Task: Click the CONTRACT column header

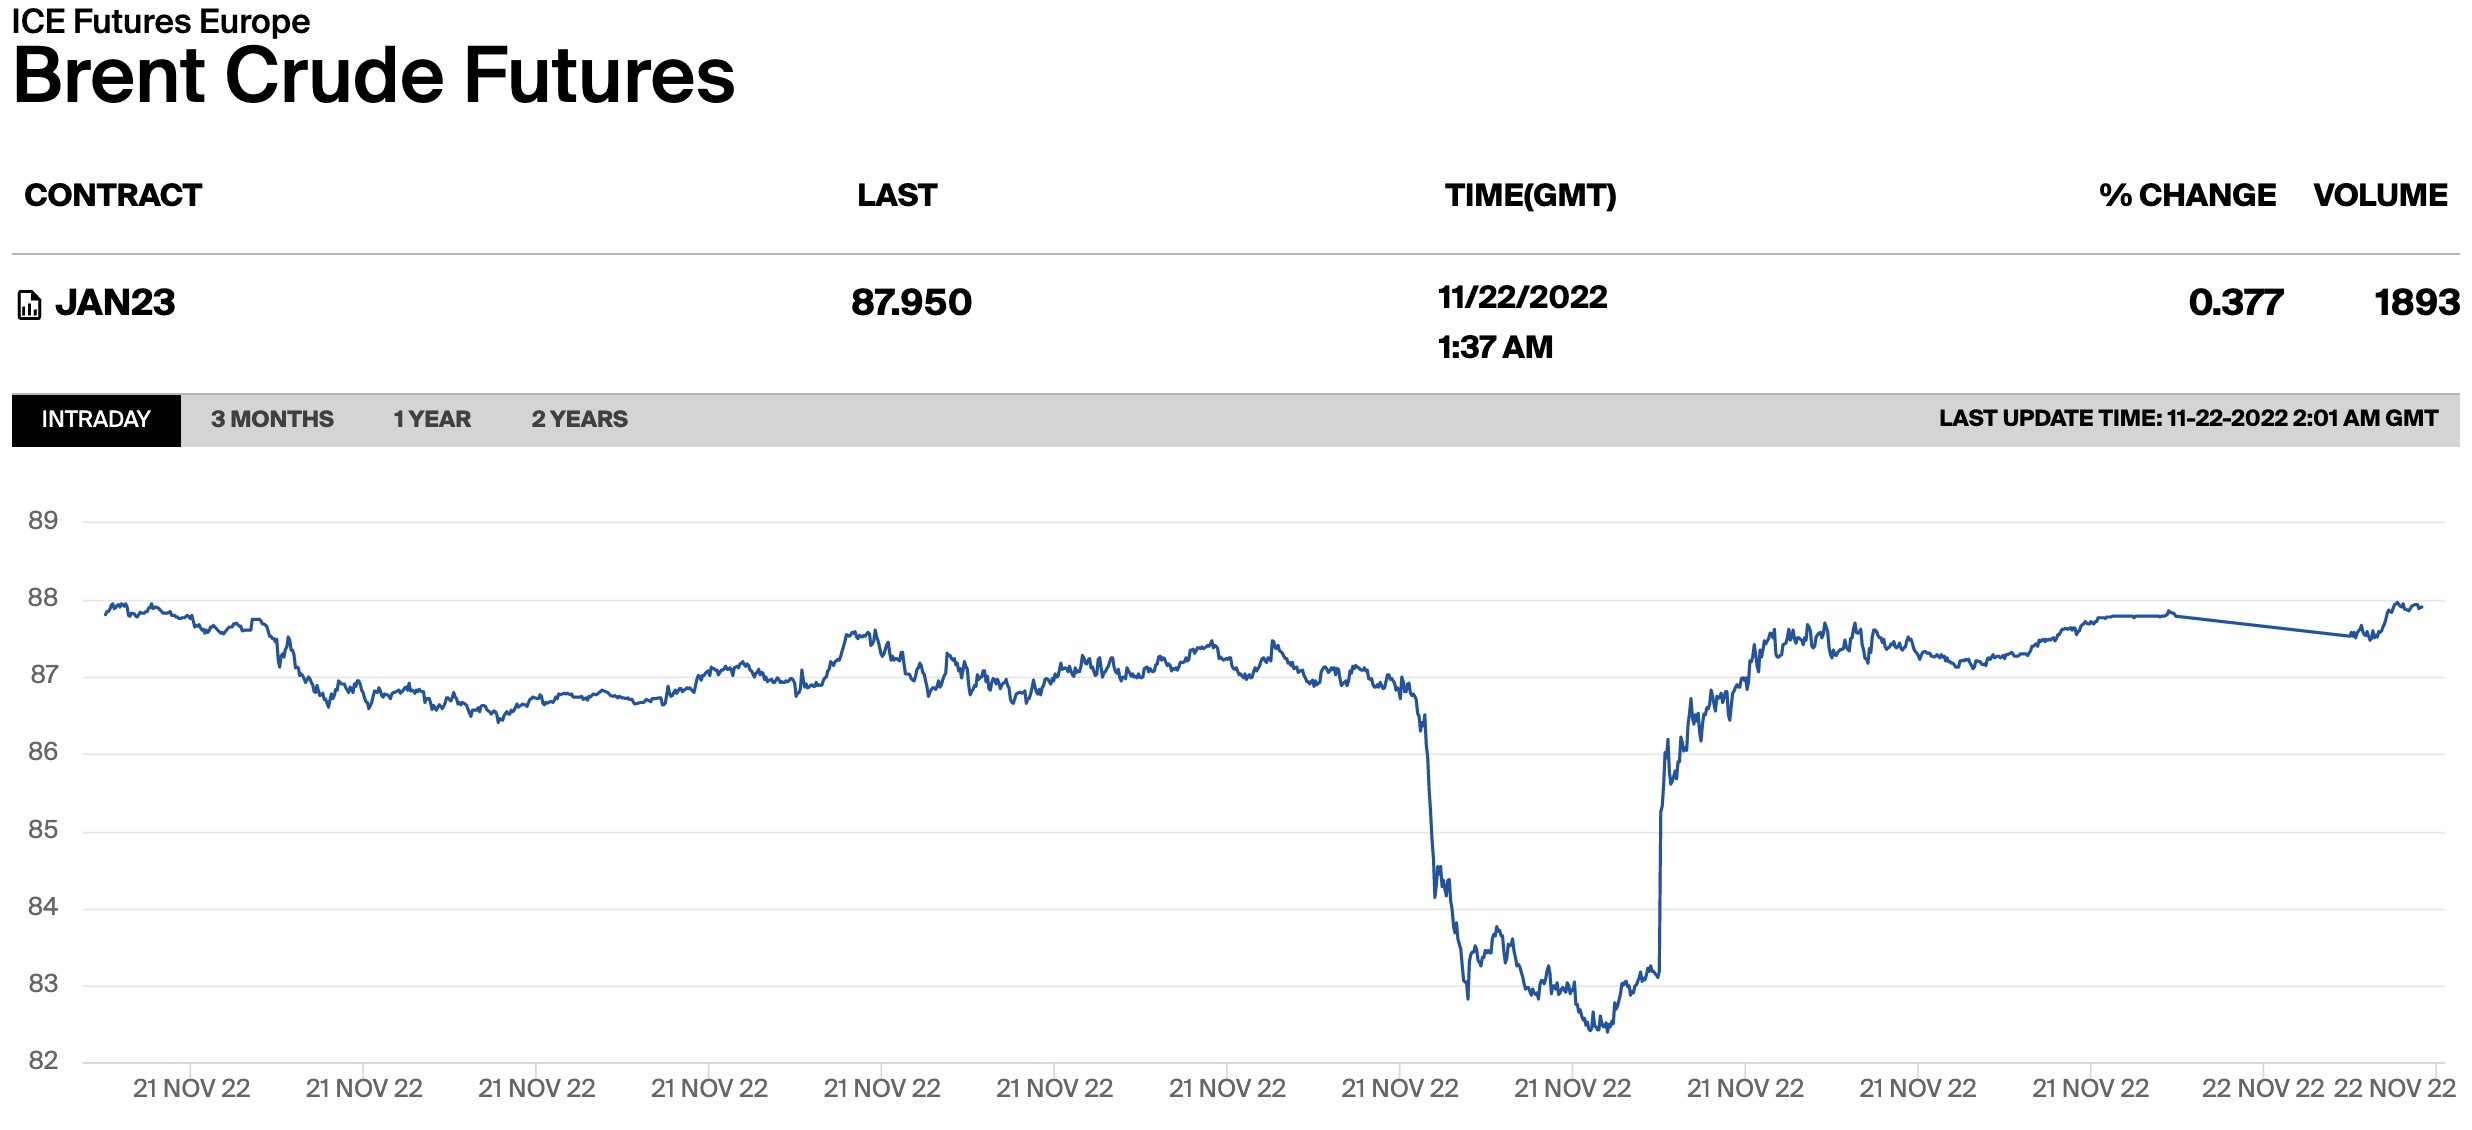Action: coord(113,195)
